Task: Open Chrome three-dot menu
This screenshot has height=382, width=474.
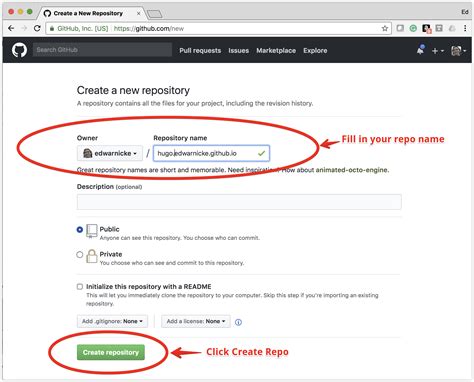Action: pos(465,28)
